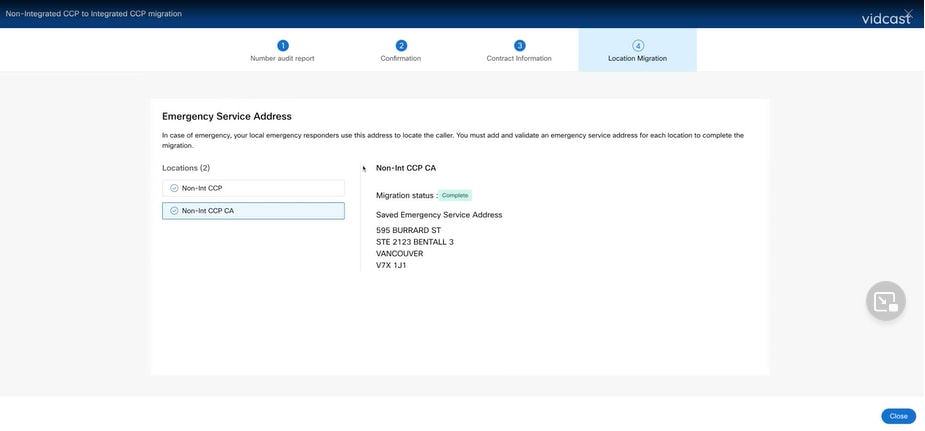Image resolution: width=925 pixels, height=431 pixels.
Task: Select the Location Migration step label
Action: pyautogui.click(x=638, y=58)
